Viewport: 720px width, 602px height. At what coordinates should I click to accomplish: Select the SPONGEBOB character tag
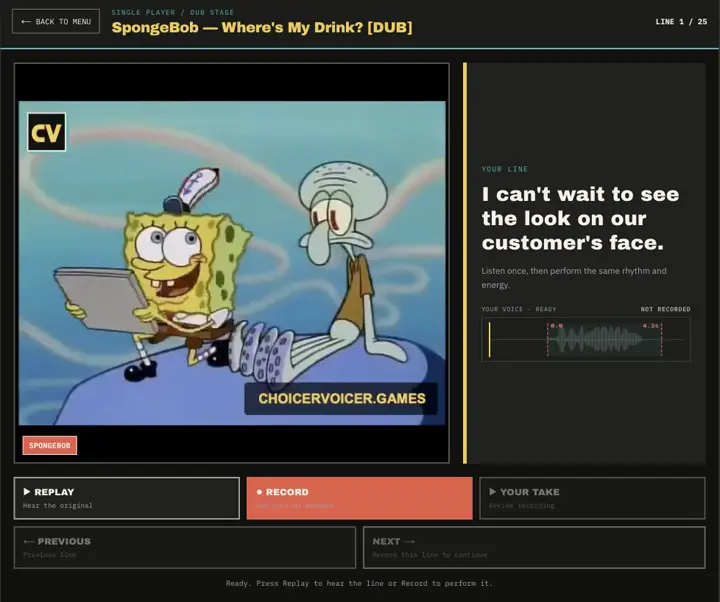(50, 445)
